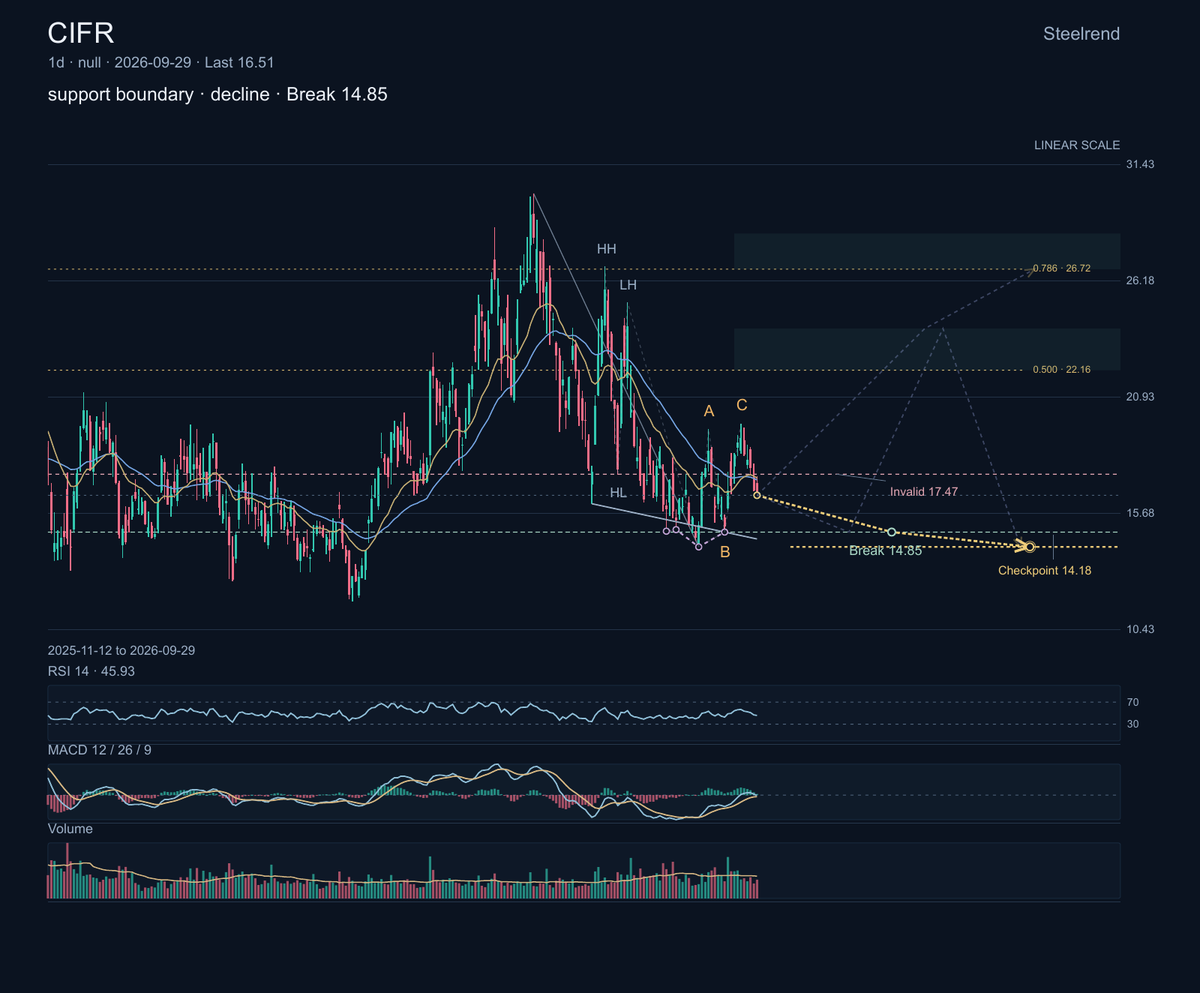The height and width of the screenshot is (993, 1200).
Task: Click the 'support boundary · decline · Break 14.85' headline
Action: pyautogui.click(x=217, y=94)
